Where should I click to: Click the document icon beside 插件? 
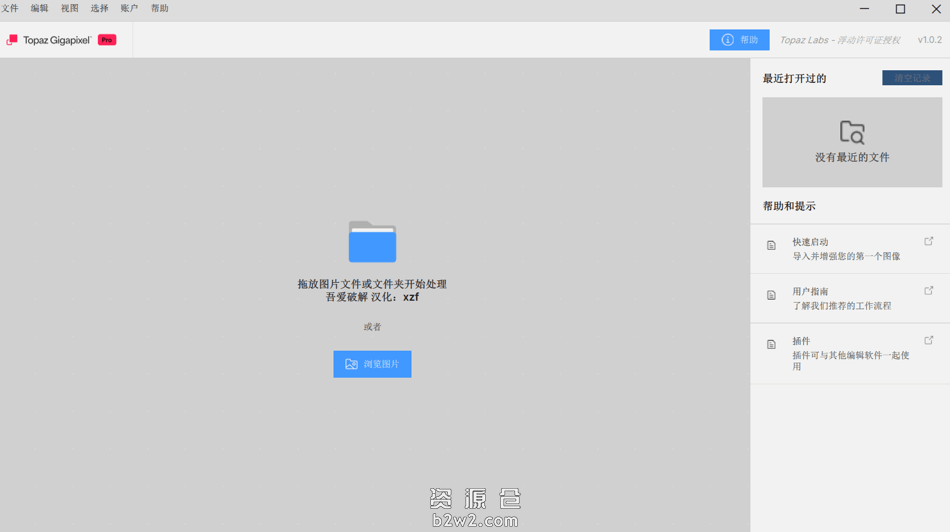coord(771,345)
